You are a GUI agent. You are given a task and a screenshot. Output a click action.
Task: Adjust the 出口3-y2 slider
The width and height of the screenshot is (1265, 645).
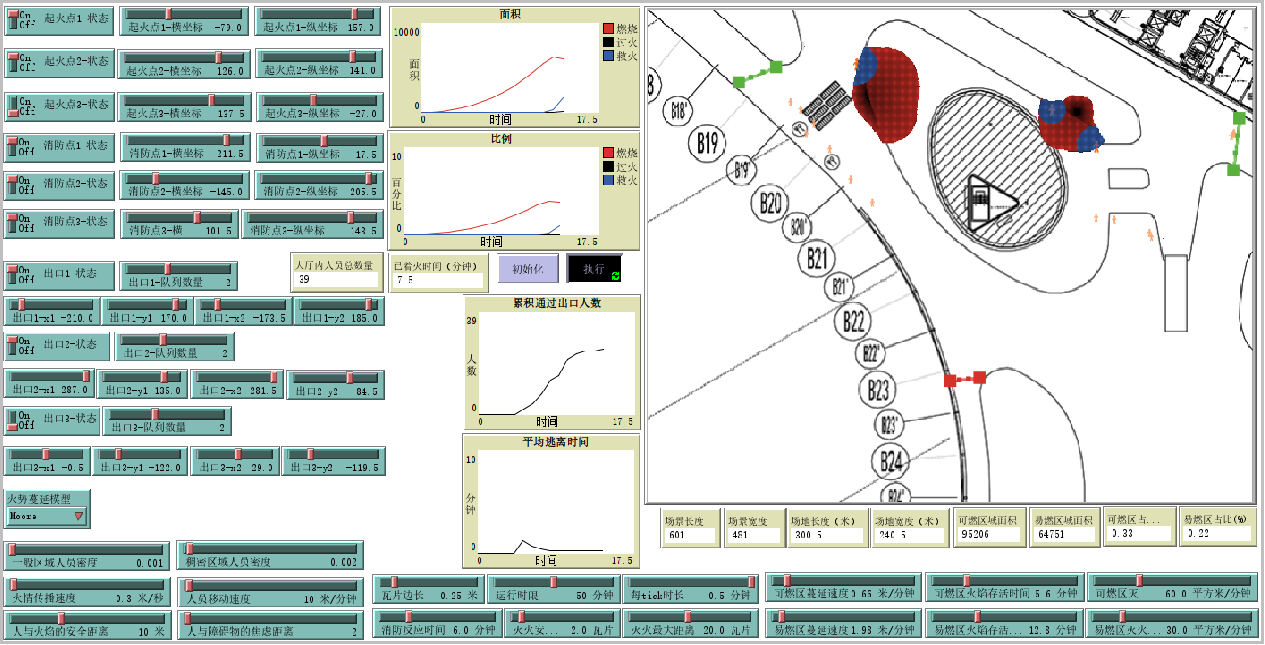(334, 461)
